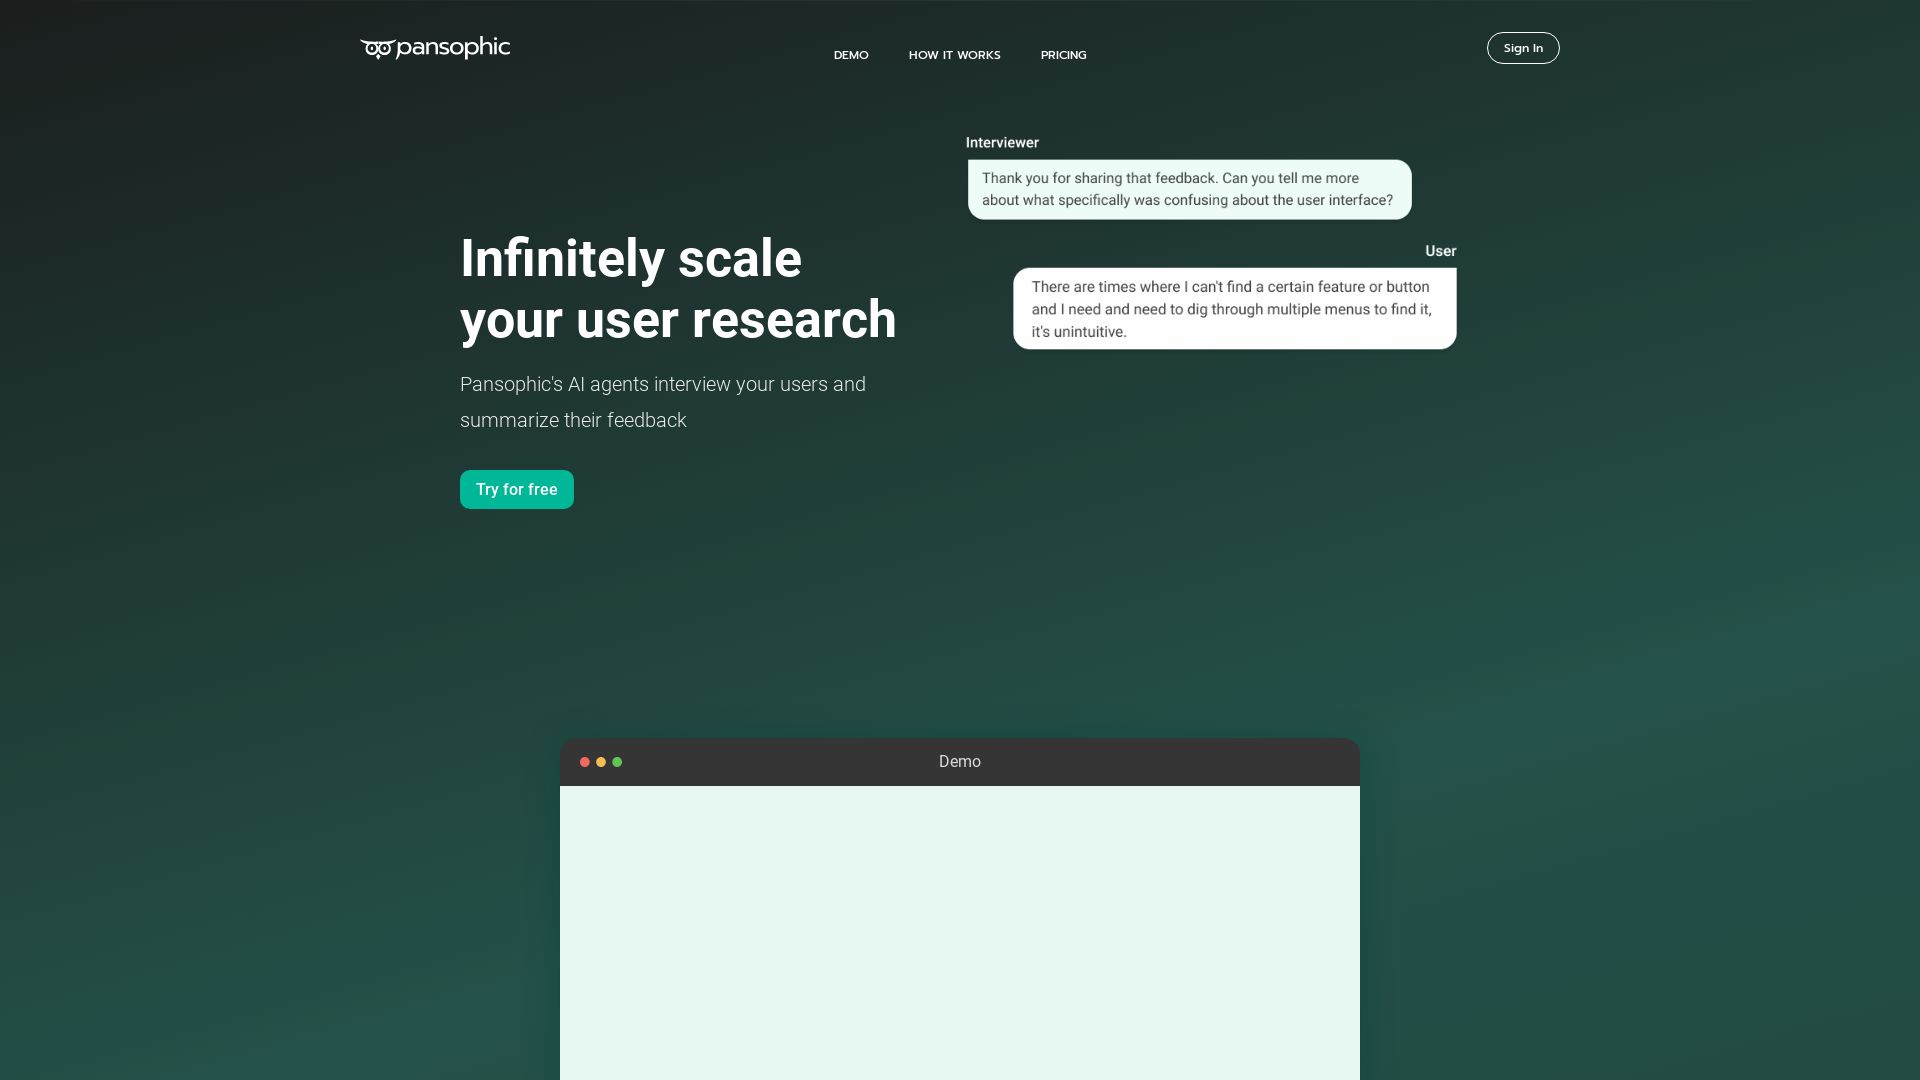Click the headline Infinitely scale your user research

tap(677, 289)
